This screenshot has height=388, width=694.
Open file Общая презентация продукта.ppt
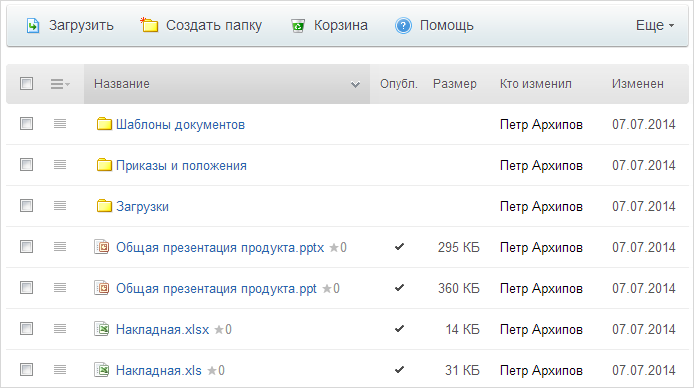[216, 288]
